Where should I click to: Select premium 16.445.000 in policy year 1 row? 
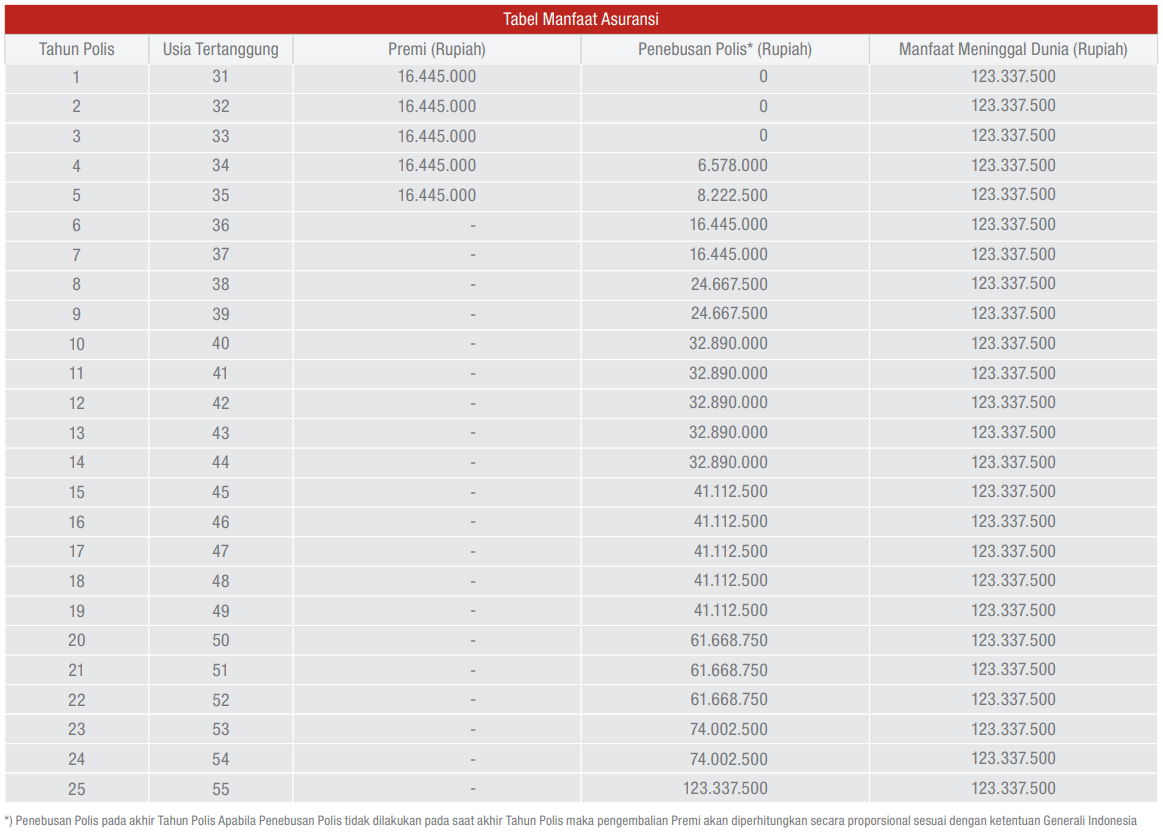tap(437, 76)
